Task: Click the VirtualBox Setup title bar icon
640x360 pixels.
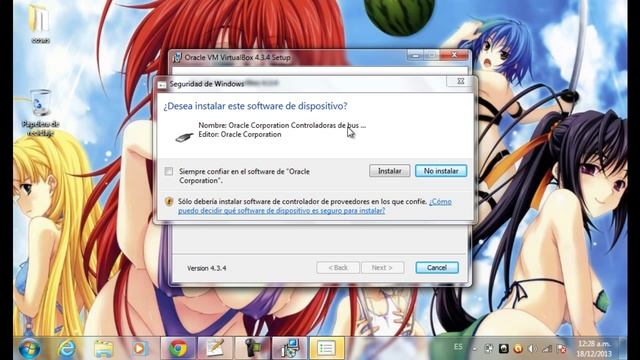Action: pyautogui.click(x=177, y=58)
